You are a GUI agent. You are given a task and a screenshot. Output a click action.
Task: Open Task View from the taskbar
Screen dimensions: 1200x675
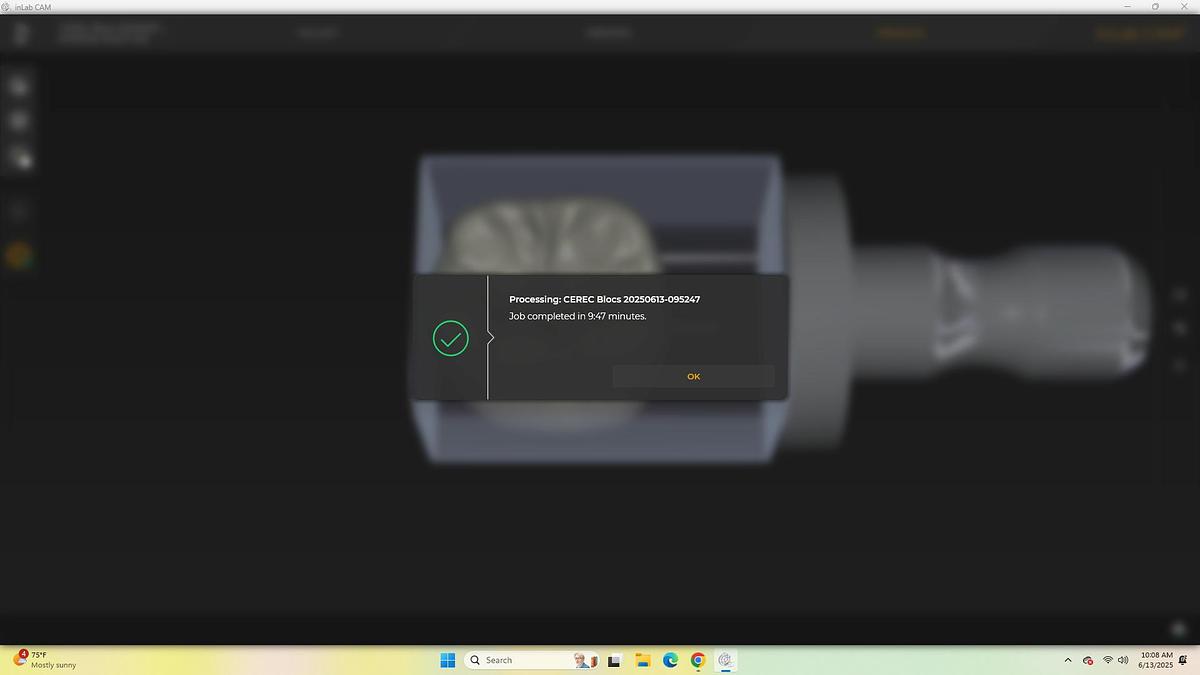(615, 660)
